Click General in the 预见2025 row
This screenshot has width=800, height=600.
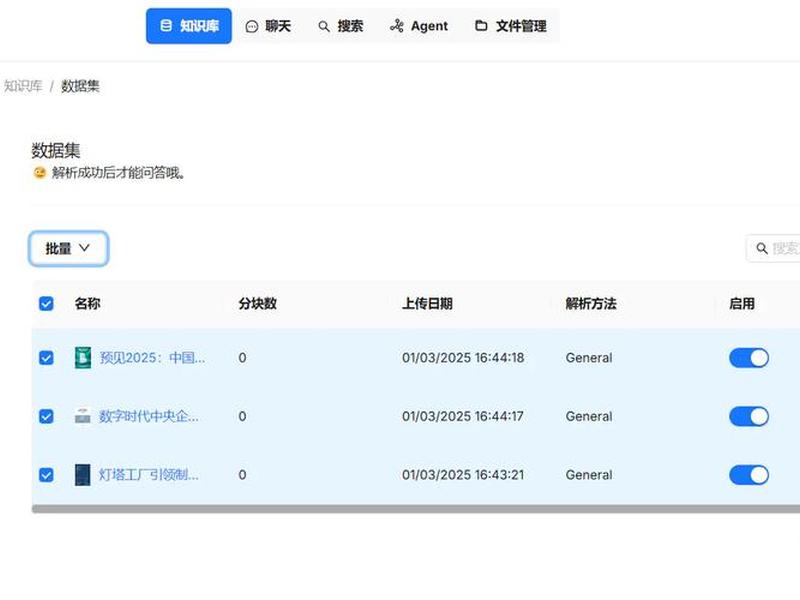click(x=589, y=358)
